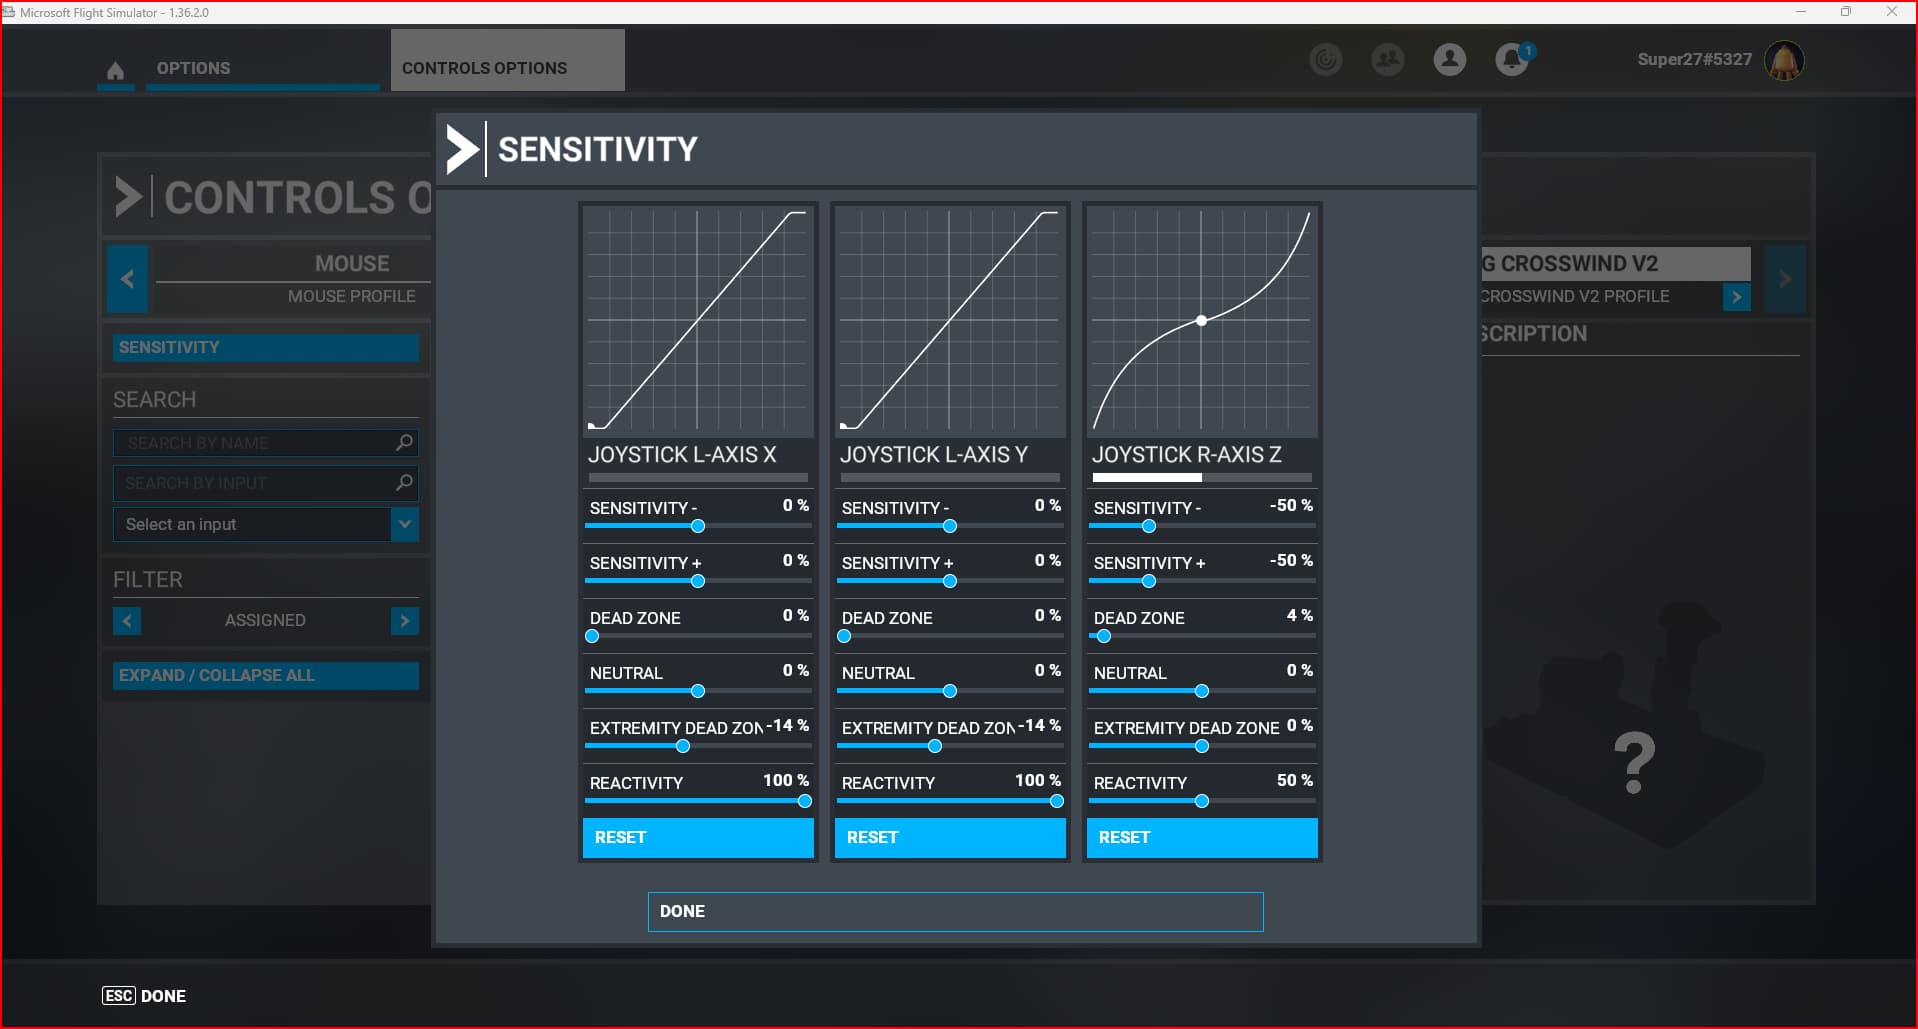The height and width of the screenshot is (1029, 1918).
Task: Adjust L-Axis X Extremity Dead Zone slider
Action: point(683,746)
